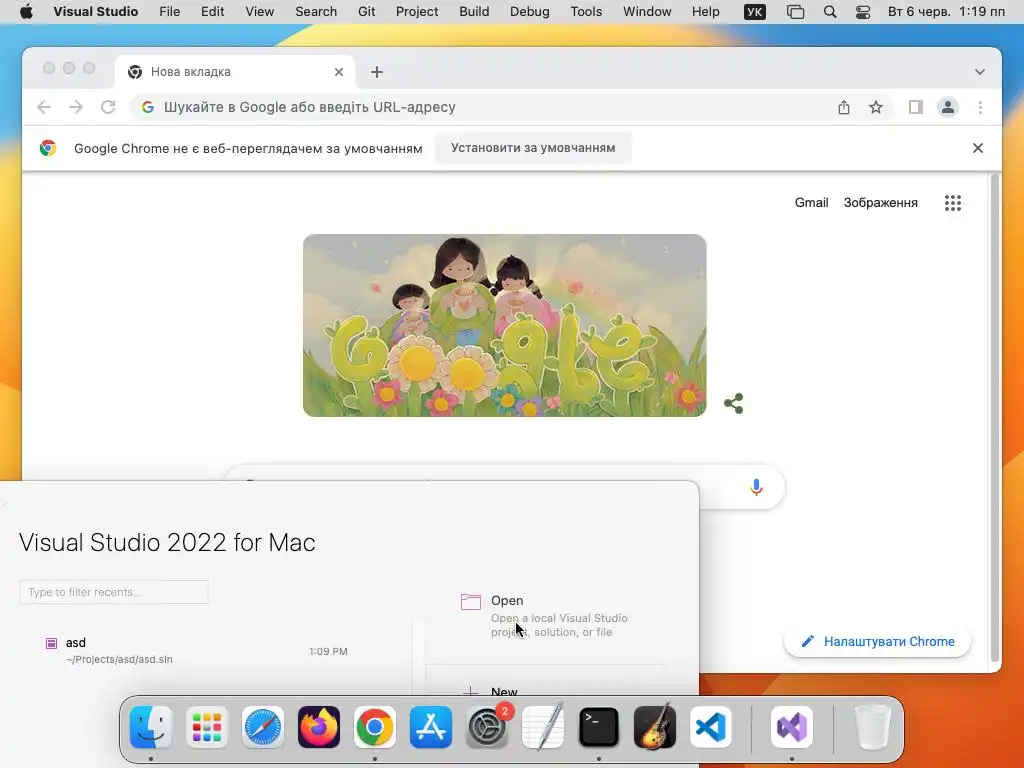Focus the Chrome URL address bar
This screenshot has width=1024, height=768.
pyautogui.click(x=483, y=107)
